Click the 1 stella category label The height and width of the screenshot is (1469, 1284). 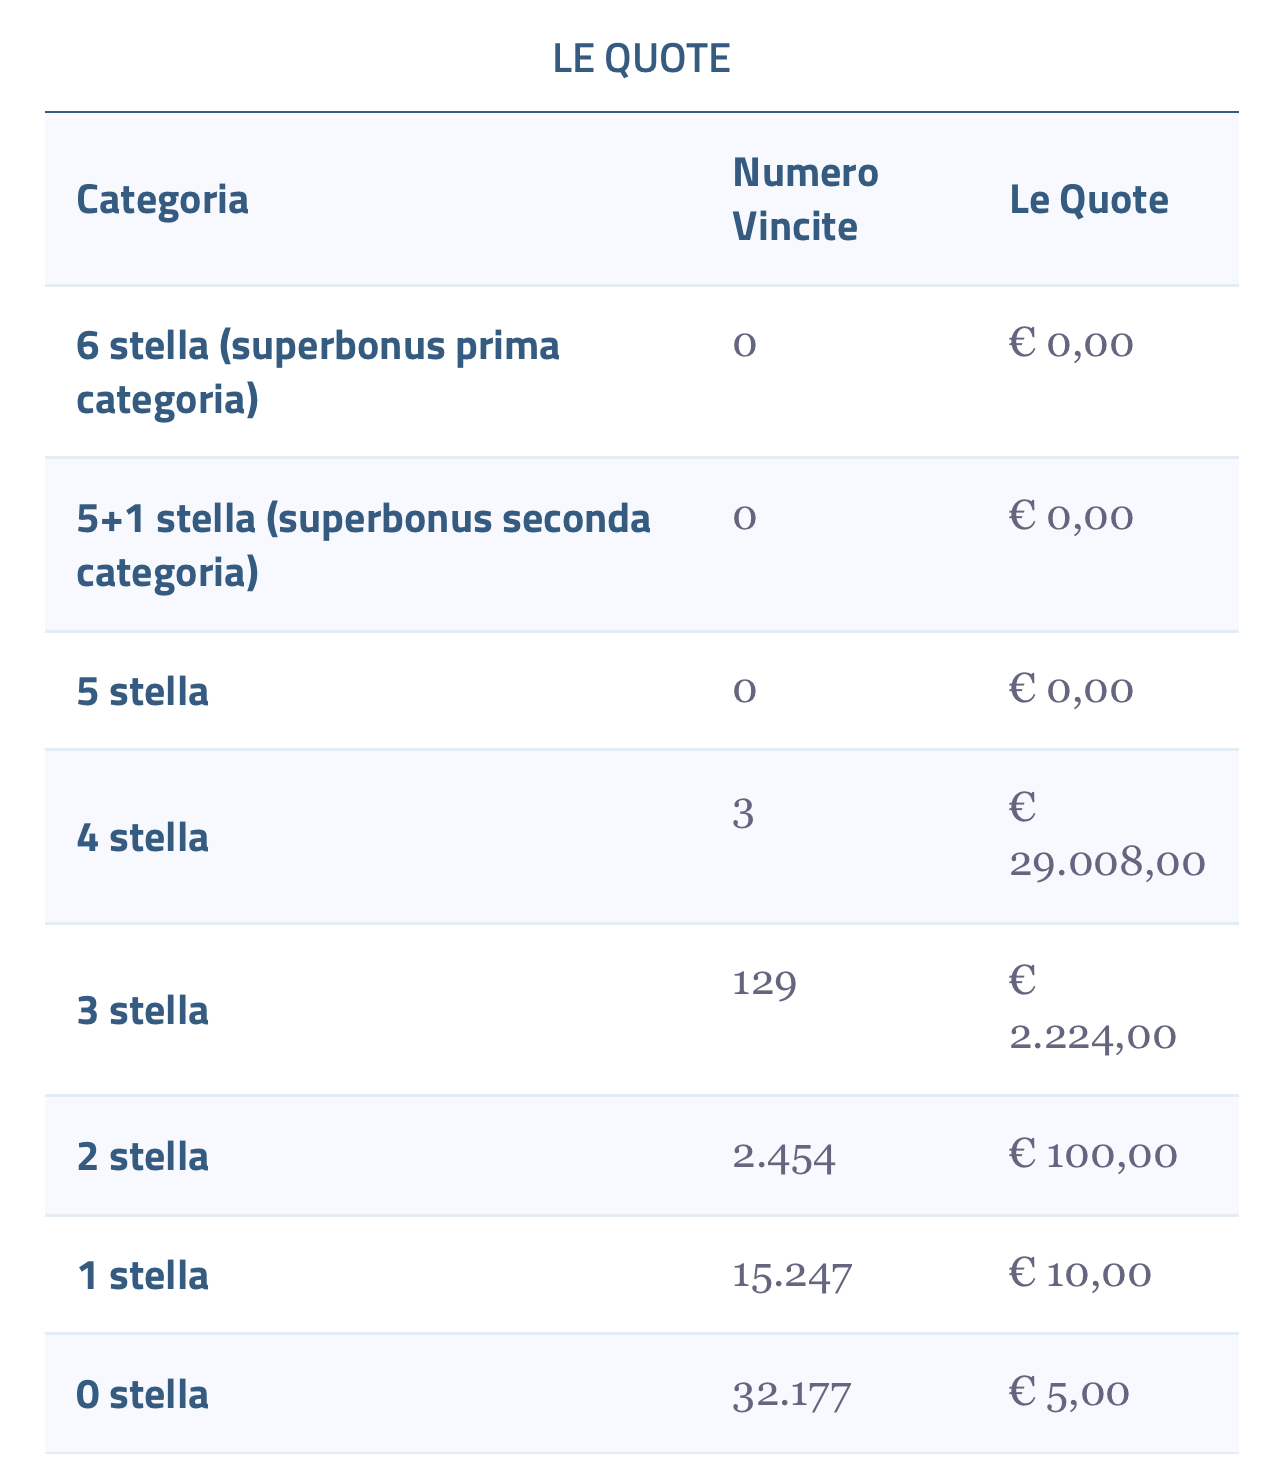click(x=143, y=1275)
